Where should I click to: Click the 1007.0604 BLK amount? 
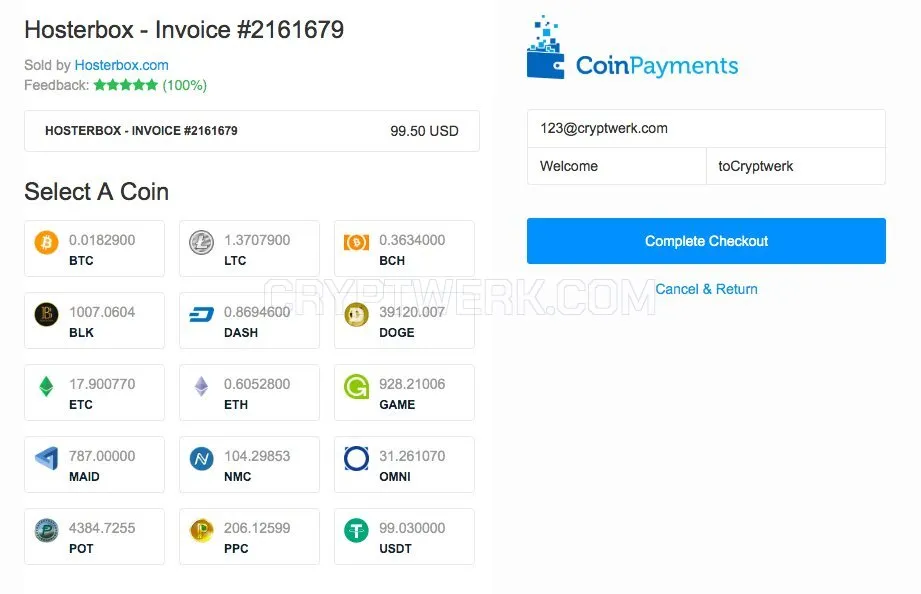click(102, 312)
